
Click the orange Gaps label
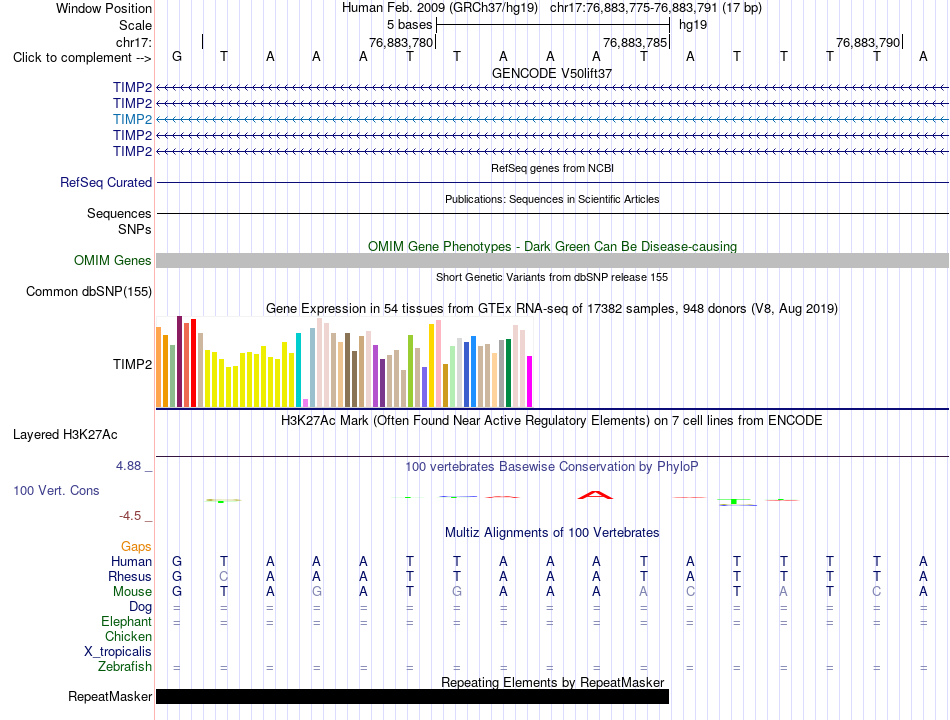pos(136,547)
